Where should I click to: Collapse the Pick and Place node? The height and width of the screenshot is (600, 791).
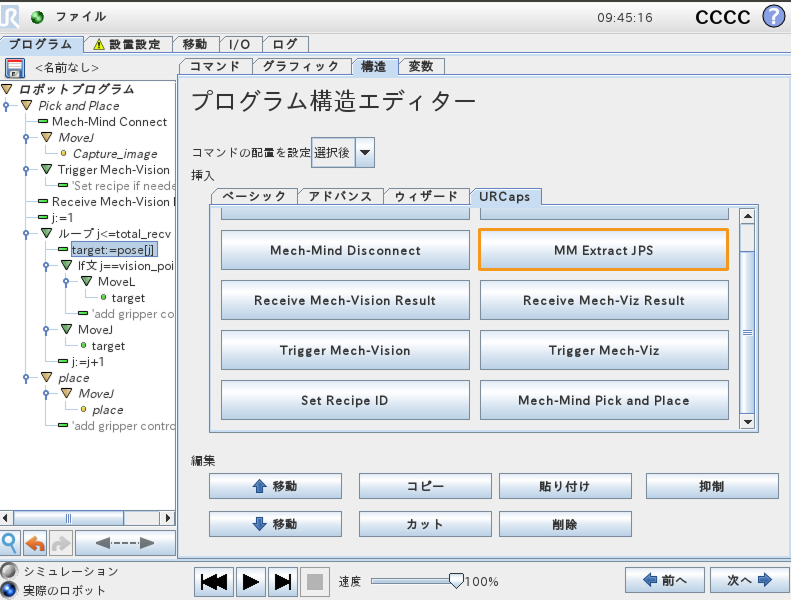[27, 105]
